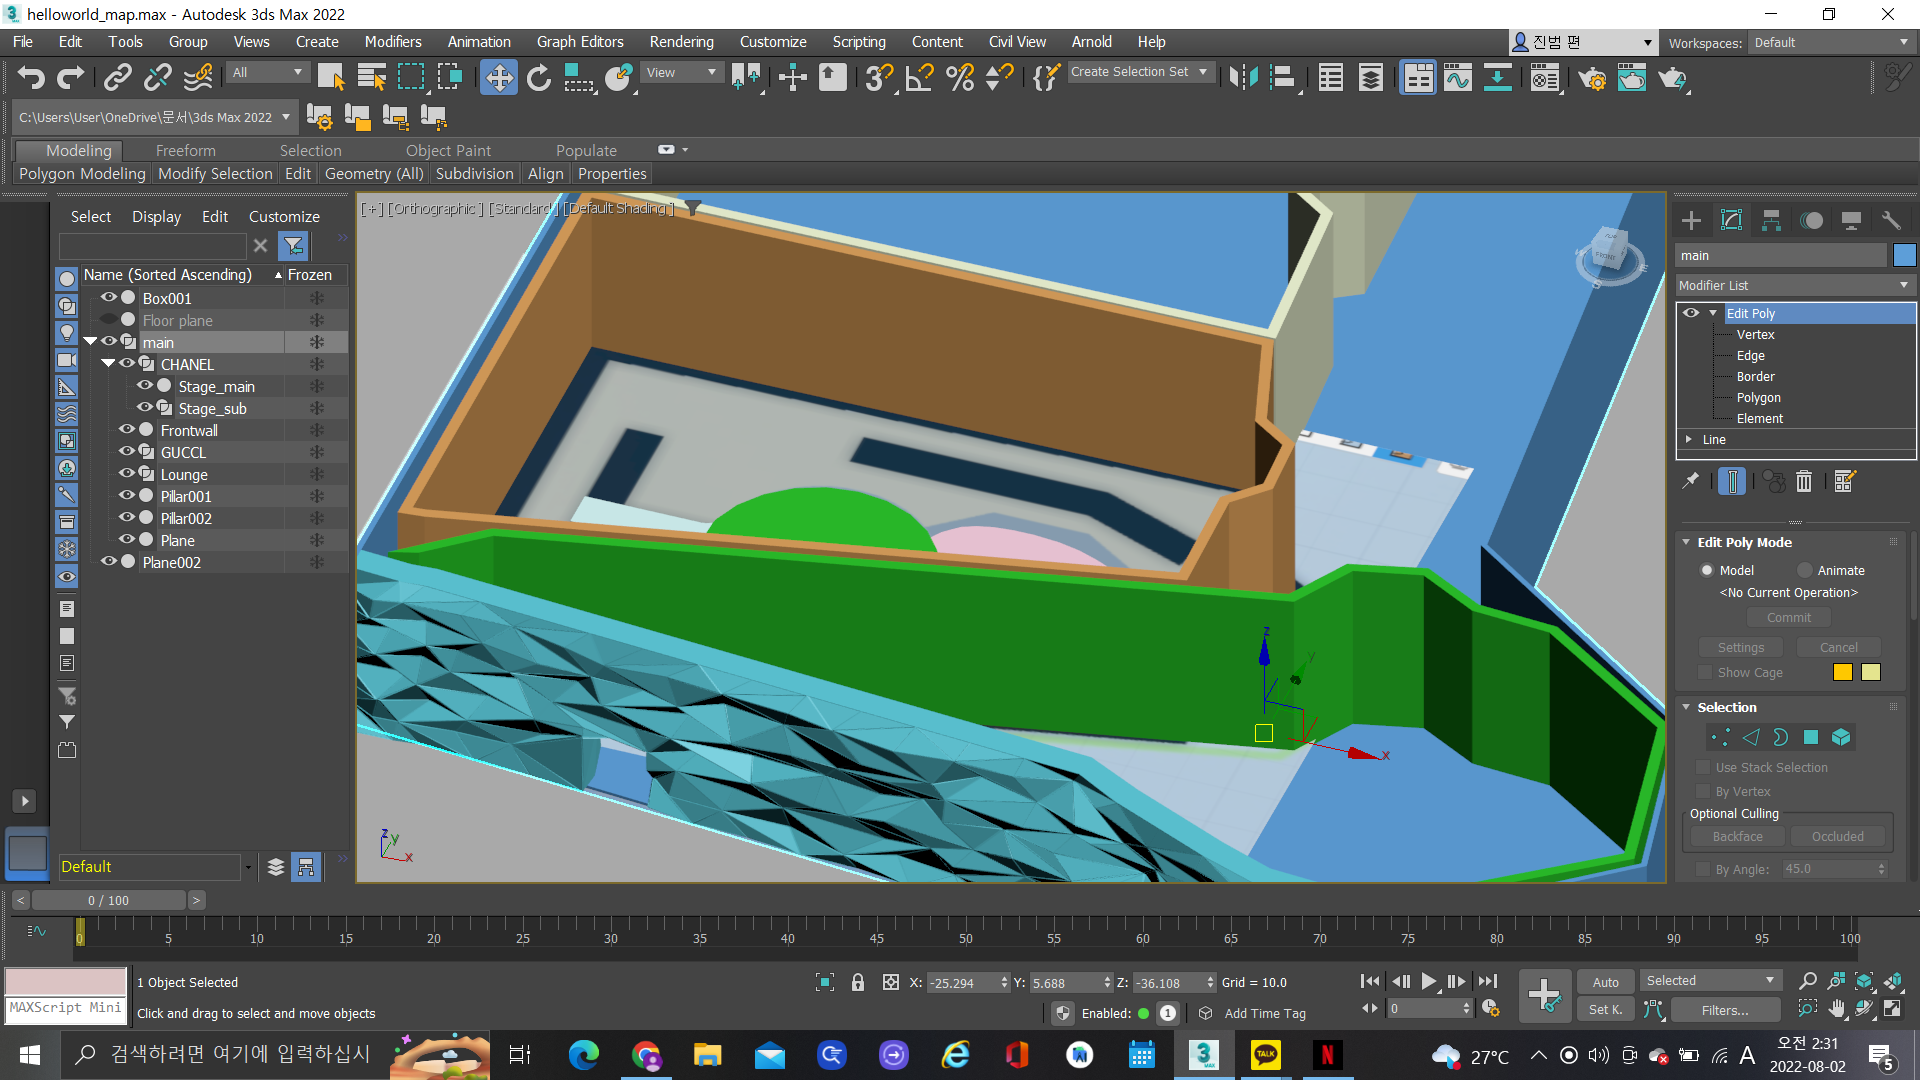Open the Hierarchy panel tab icon
The width and height of the screenshot is (1920, 1080).
[x=1771, y=221]
